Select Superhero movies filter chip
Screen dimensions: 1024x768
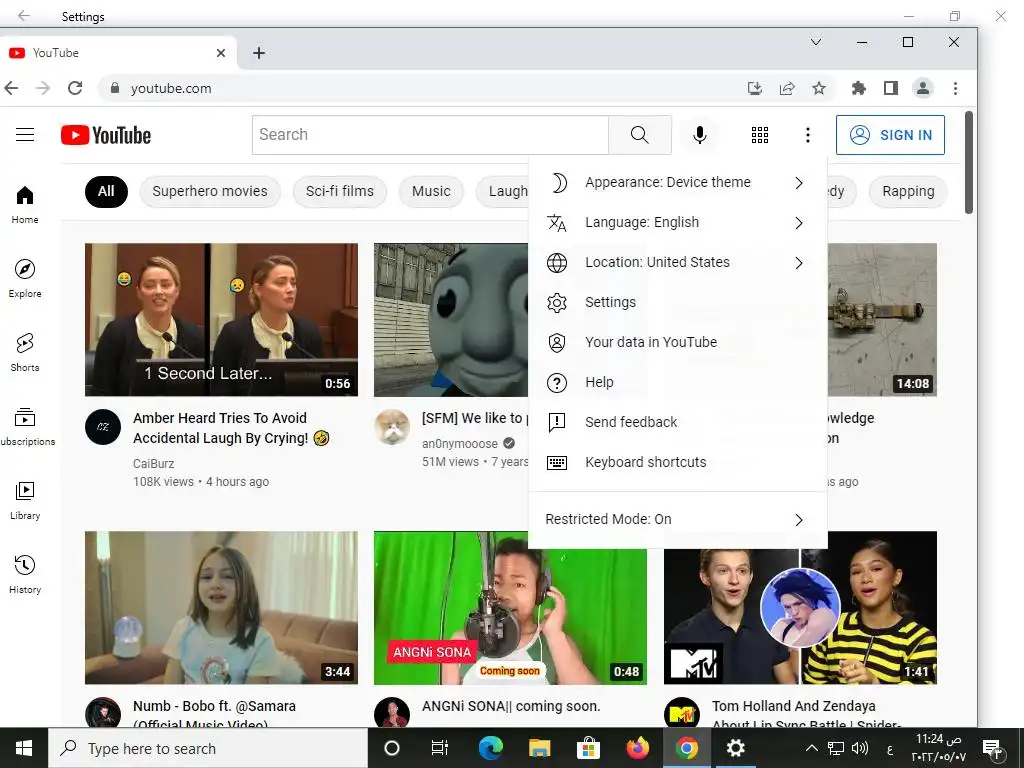point(210,191)
